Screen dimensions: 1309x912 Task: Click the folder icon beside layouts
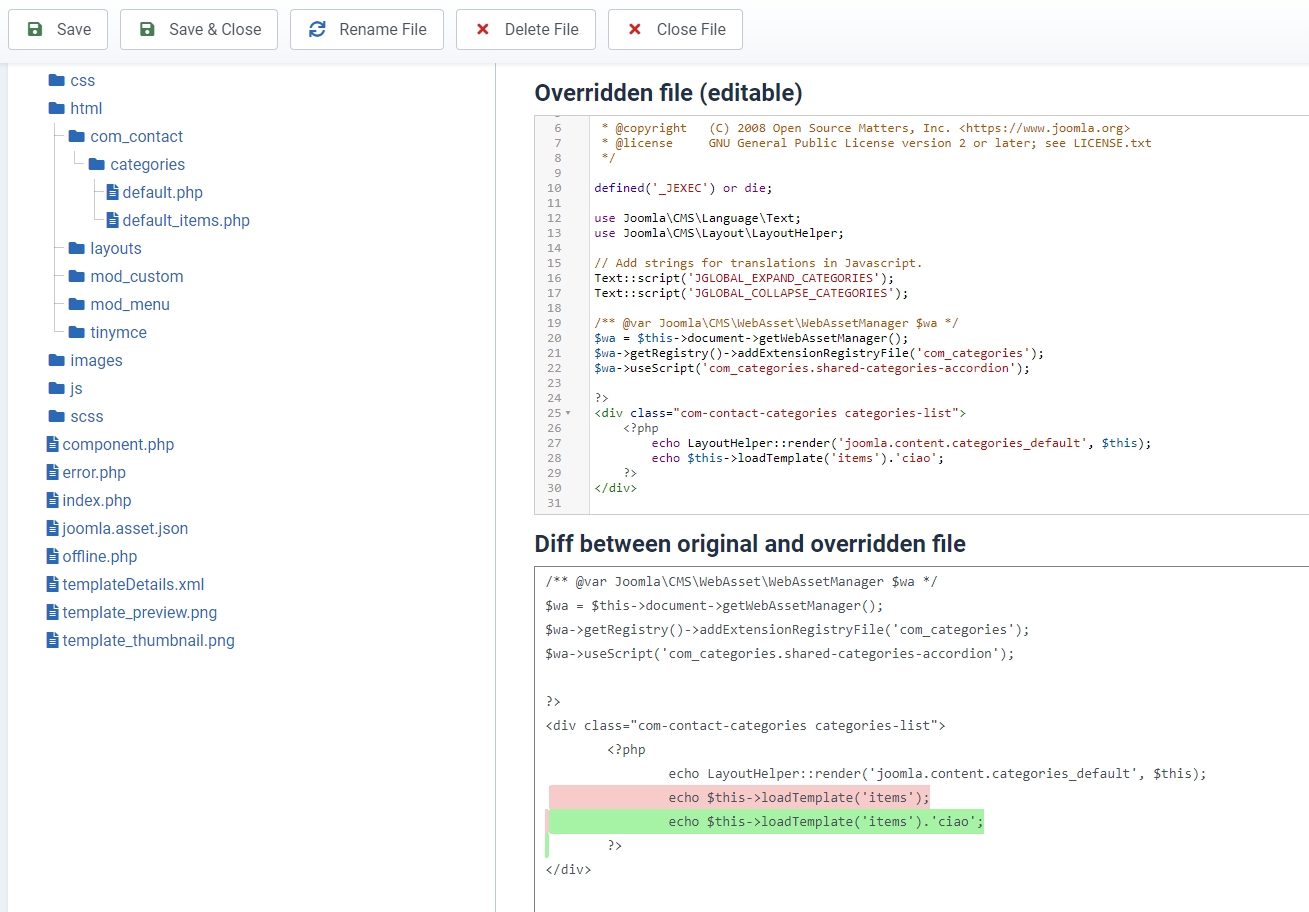click(76, 248)
